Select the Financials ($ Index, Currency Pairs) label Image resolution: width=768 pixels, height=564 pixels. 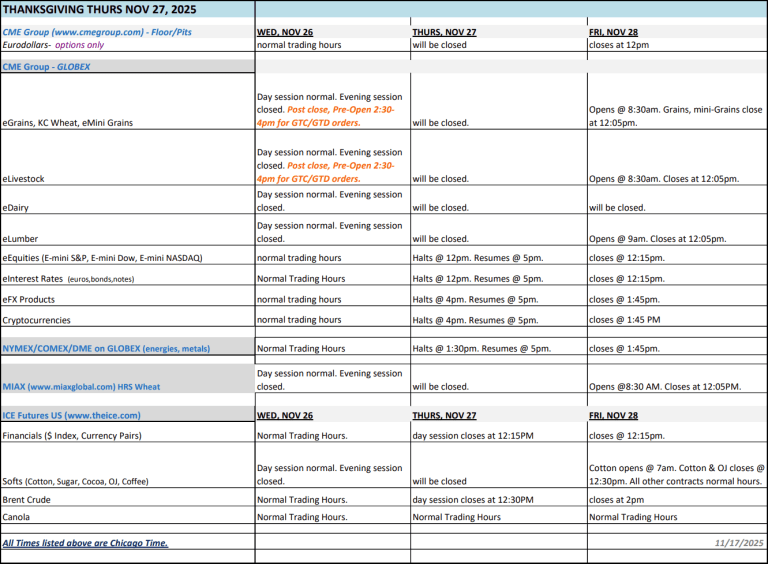pos(72,436)
